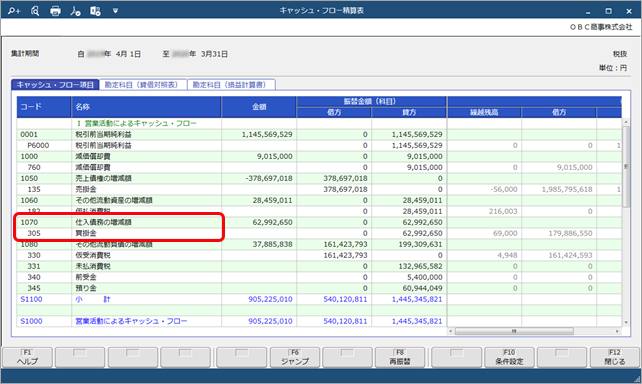Screen dimensions: 642x384
Task: Open F10 条件設定 button
Action: (x=509, y=357)
